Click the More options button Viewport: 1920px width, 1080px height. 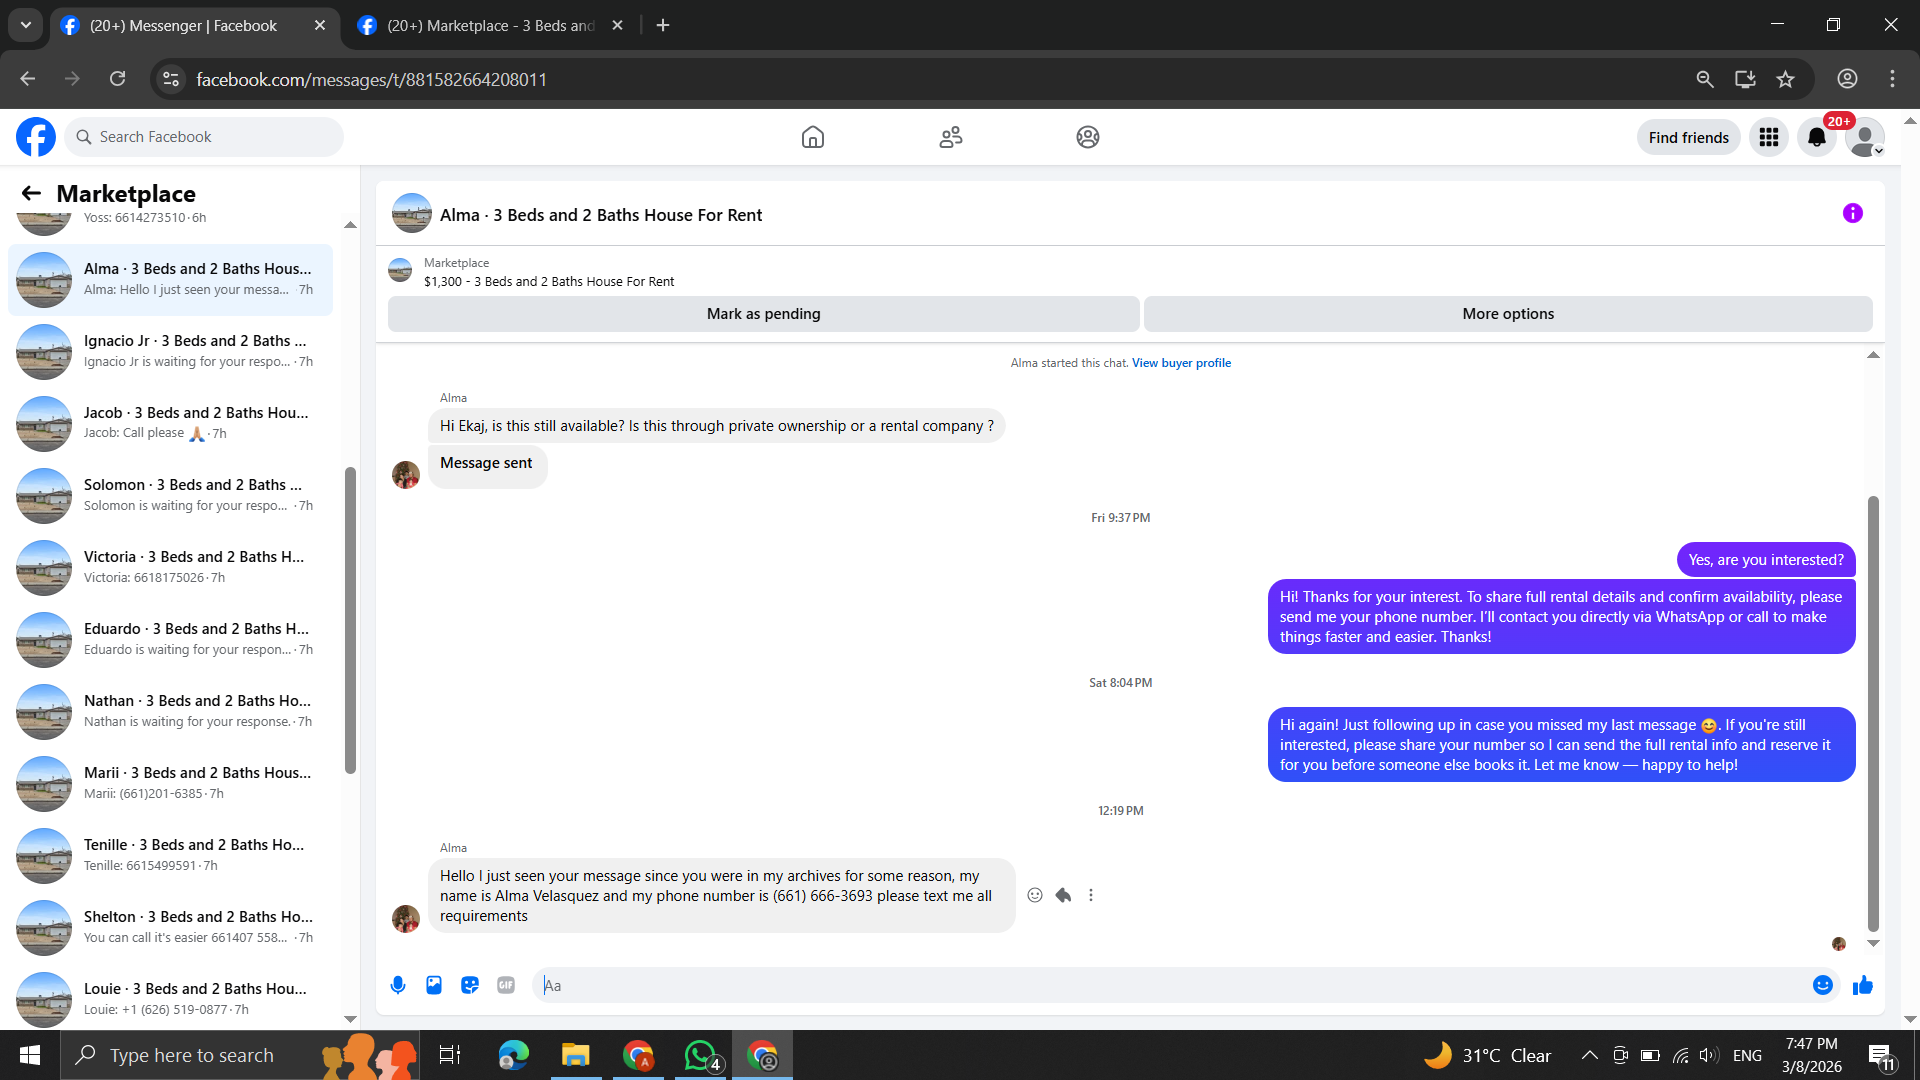(1507, 314)
